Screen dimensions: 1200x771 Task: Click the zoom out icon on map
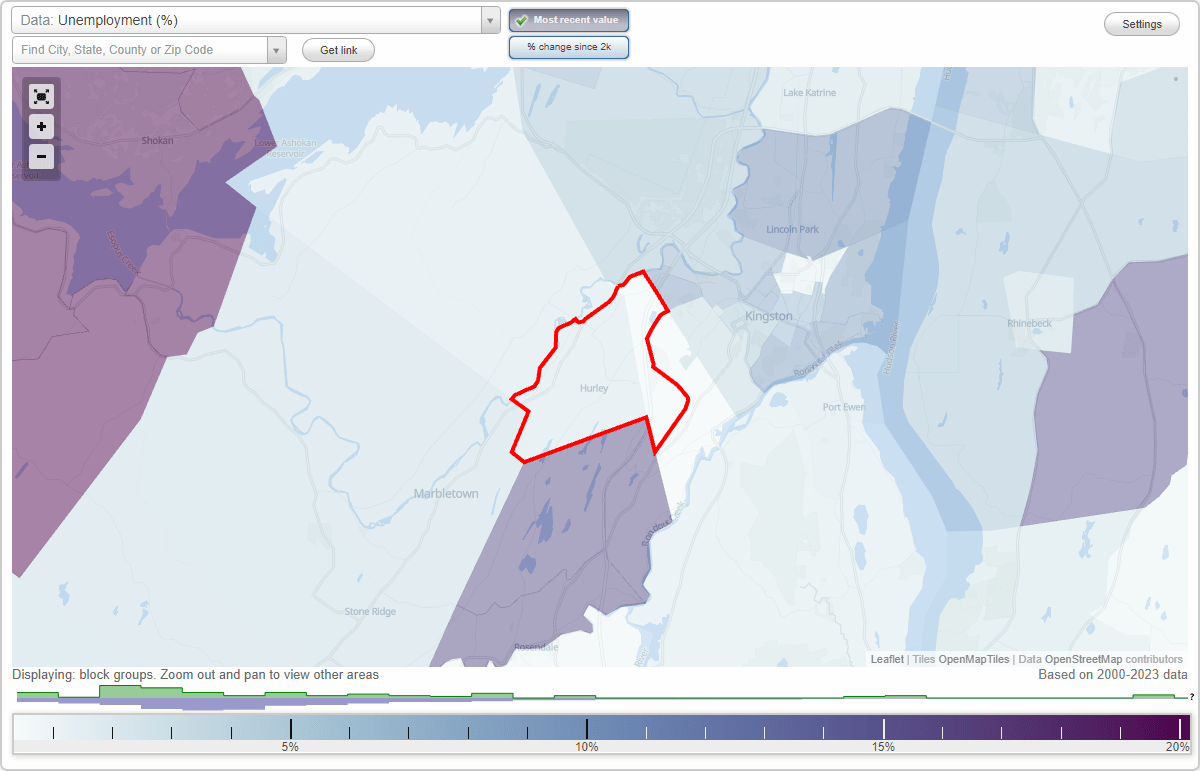(x=41, y=157)
